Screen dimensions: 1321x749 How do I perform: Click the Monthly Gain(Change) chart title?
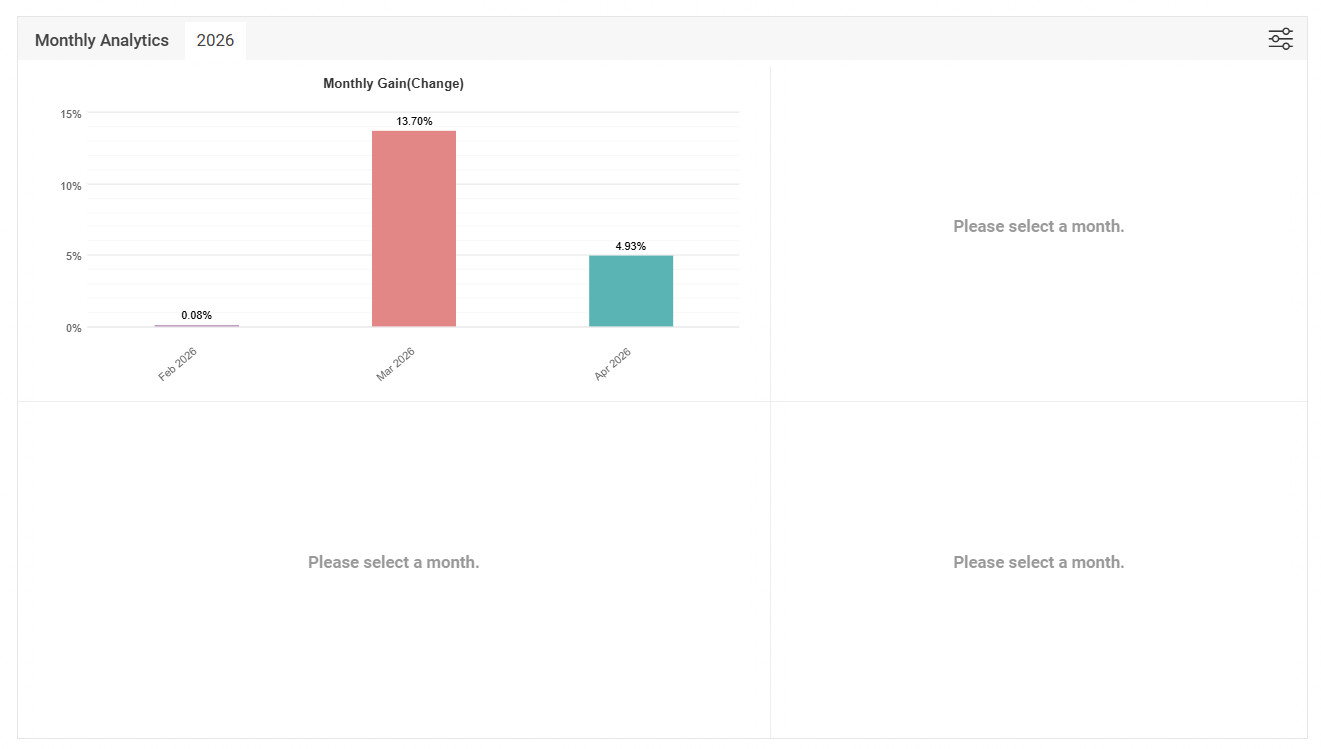coord(393,84)
